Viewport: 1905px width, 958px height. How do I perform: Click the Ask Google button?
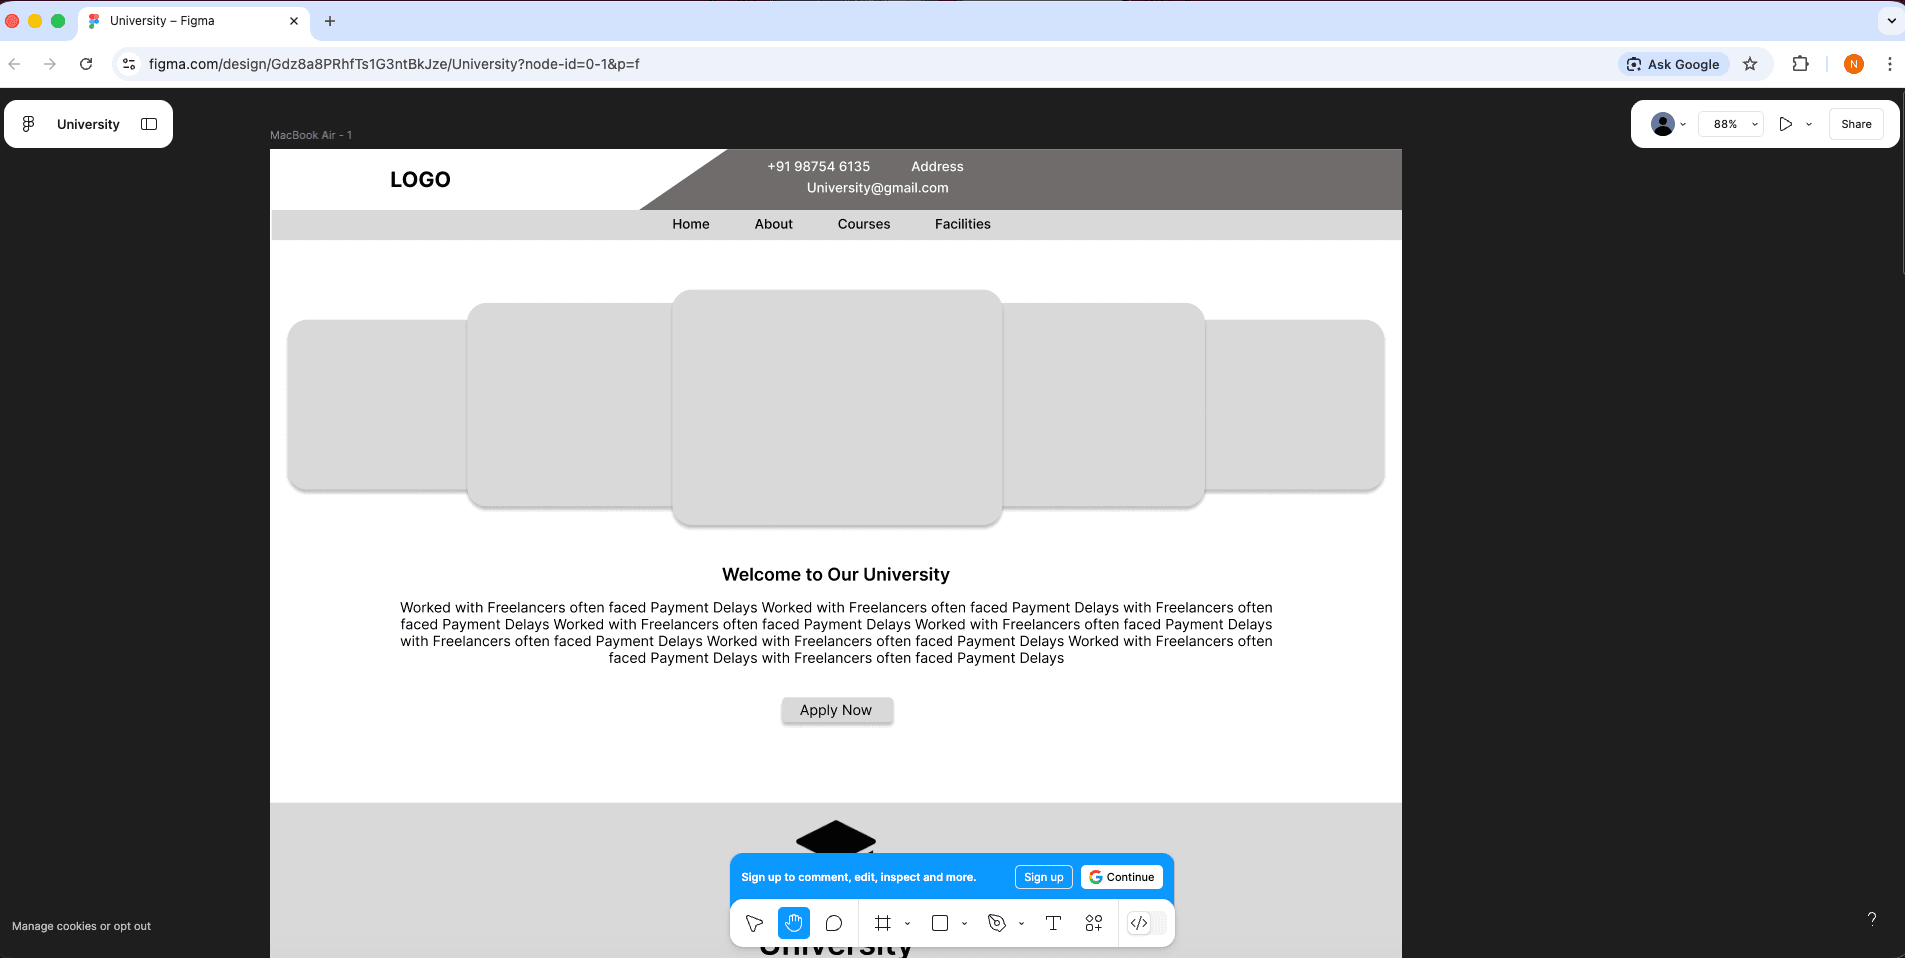(1674, 64)
